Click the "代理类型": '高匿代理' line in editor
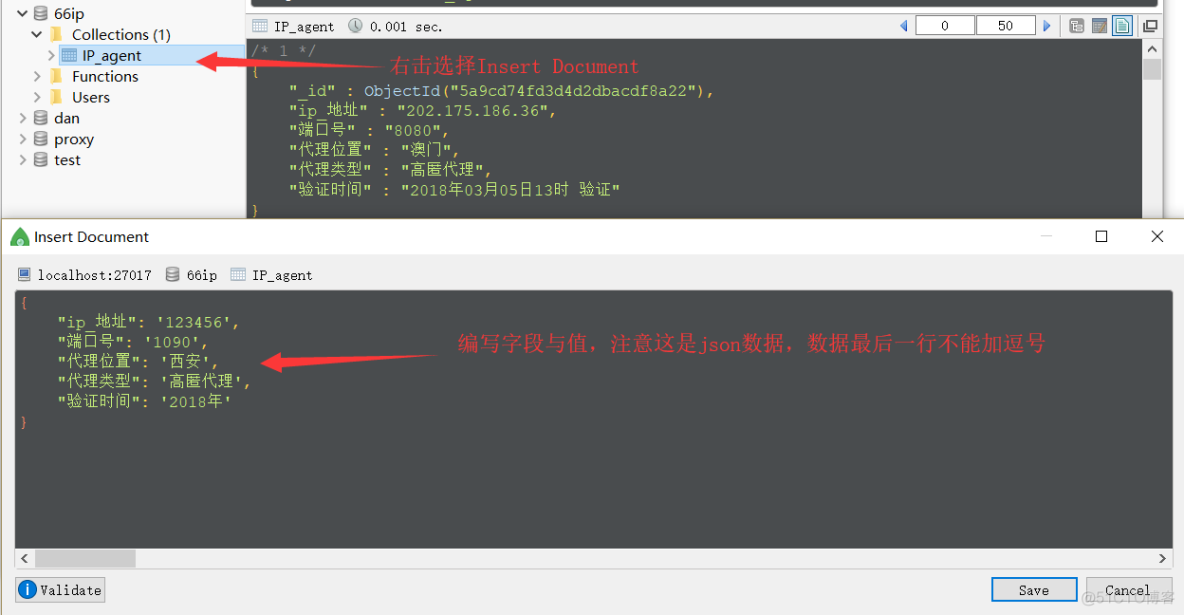 click(x=154, y=381)
